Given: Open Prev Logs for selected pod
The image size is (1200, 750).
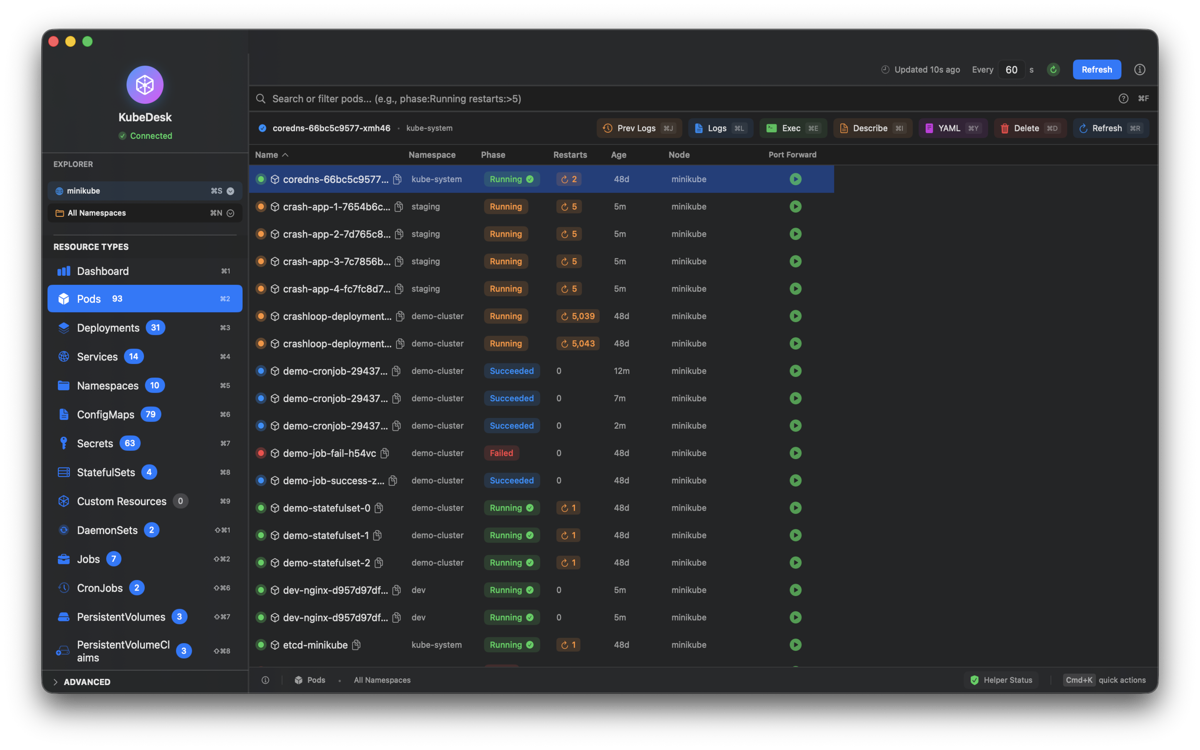Looking at the screenshot, I should pyautogui.click(x=638, y=128).
